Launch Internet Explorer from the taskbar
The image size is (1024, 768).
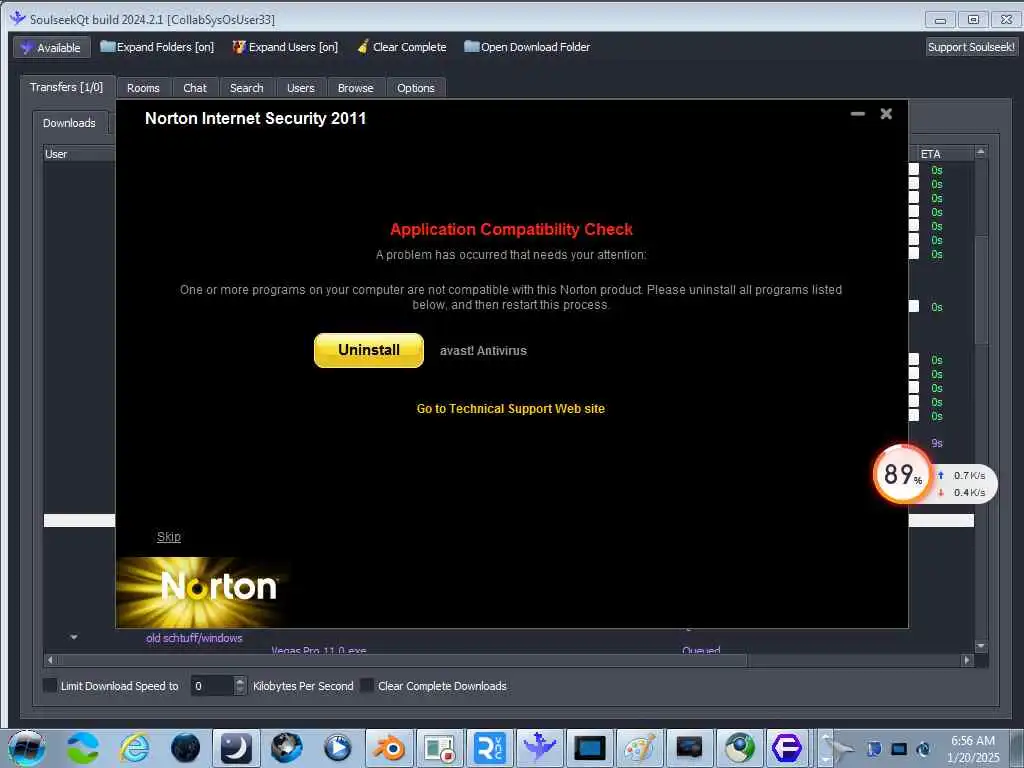134,748
